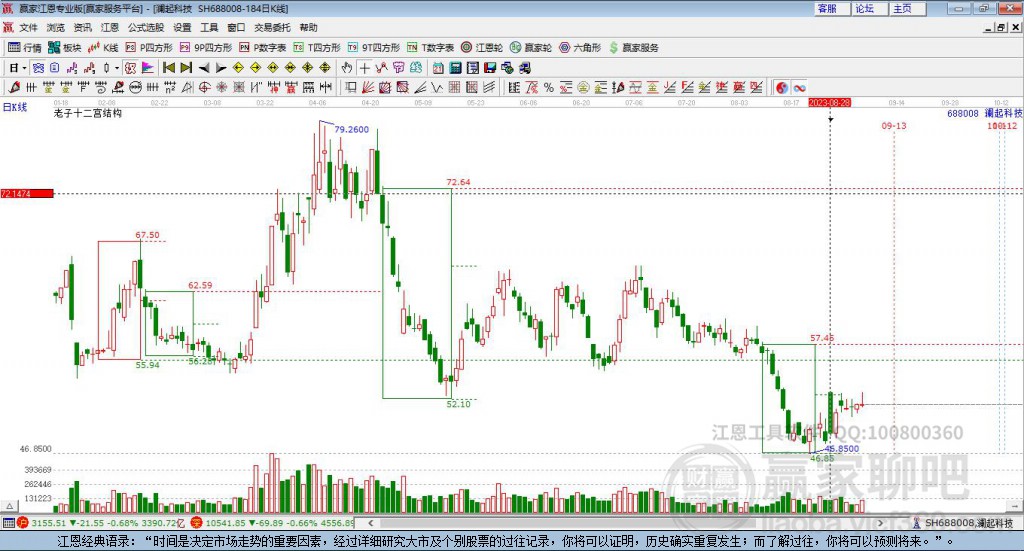This screenshot has height=551, width=1024.
Task: Click the volume panel collapse triangle
Action: 9,507
